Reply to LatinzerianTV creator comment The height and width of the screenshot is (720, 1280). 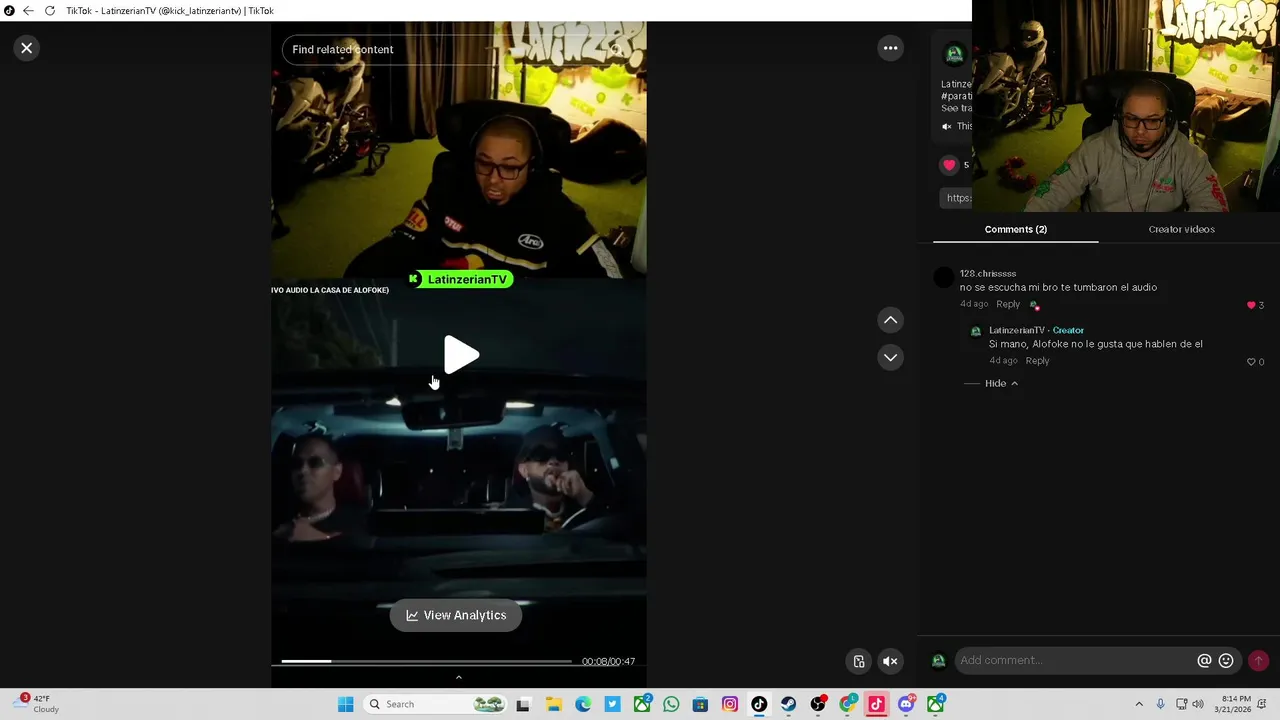click(x=1037, y=361)
